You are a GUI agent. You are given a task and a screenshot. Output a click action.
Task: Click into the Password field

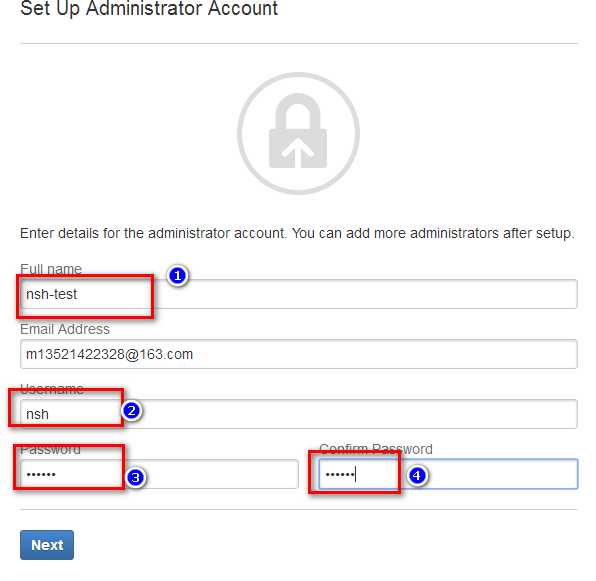tap(159, 474)
